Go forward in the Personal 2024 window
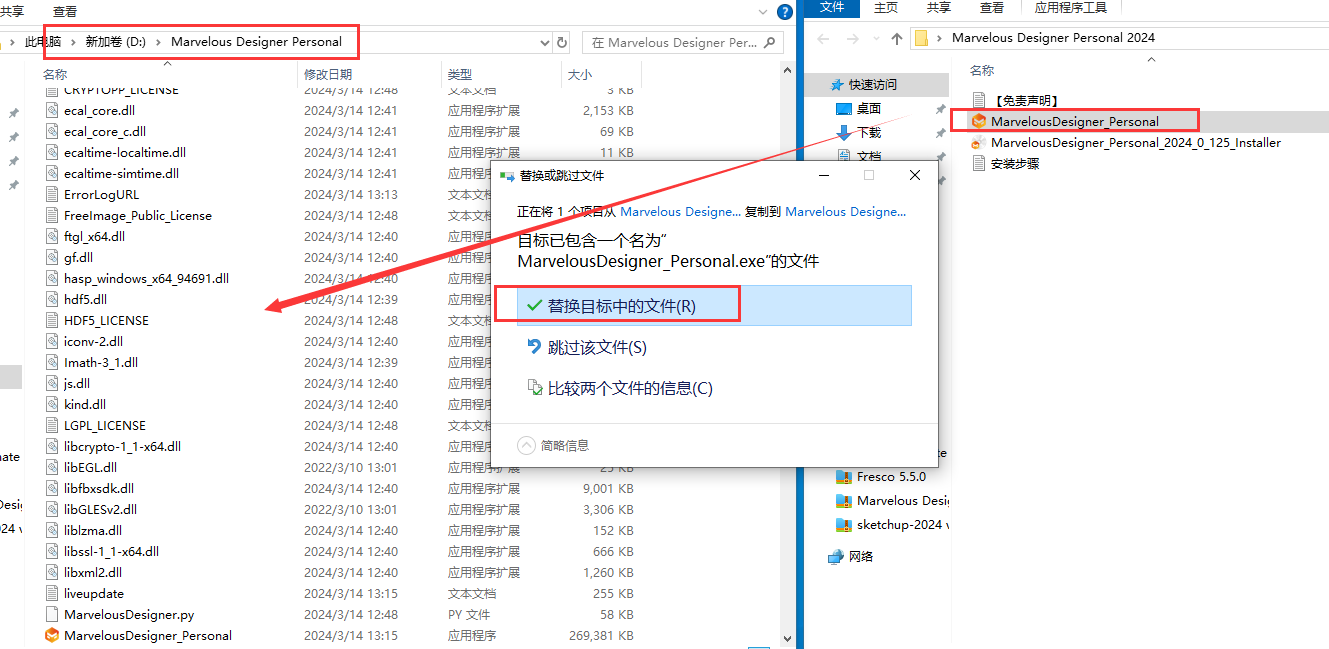 (x=851, y=38)
